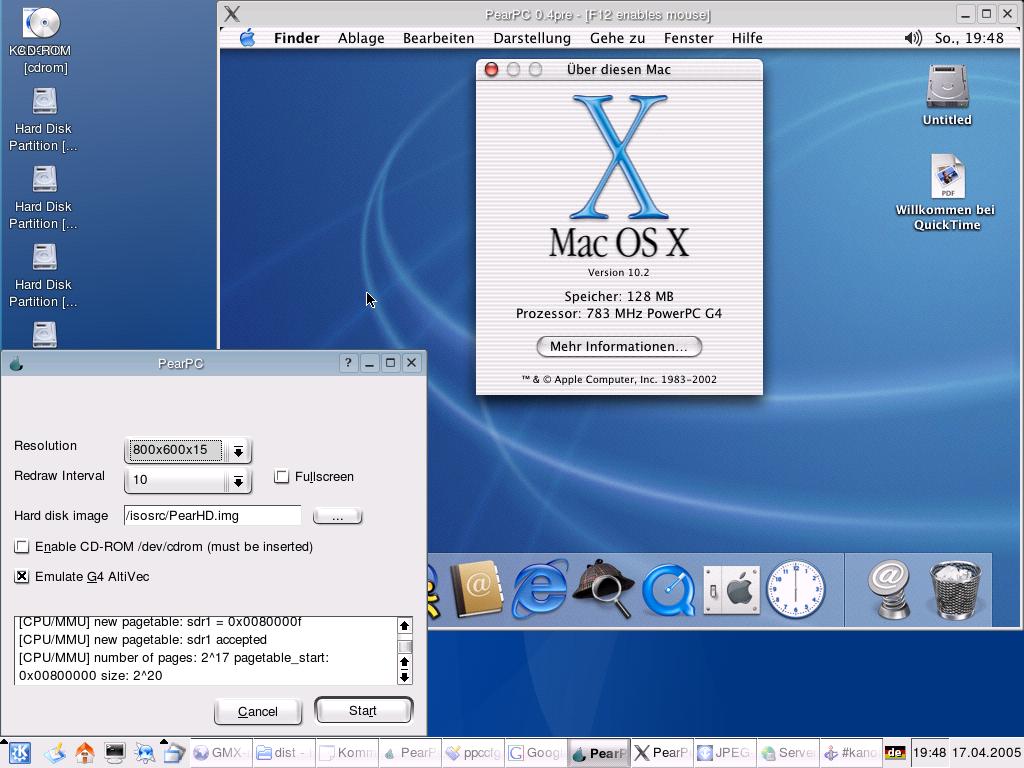Click the Clock icon in the Dock

[795, 590]
